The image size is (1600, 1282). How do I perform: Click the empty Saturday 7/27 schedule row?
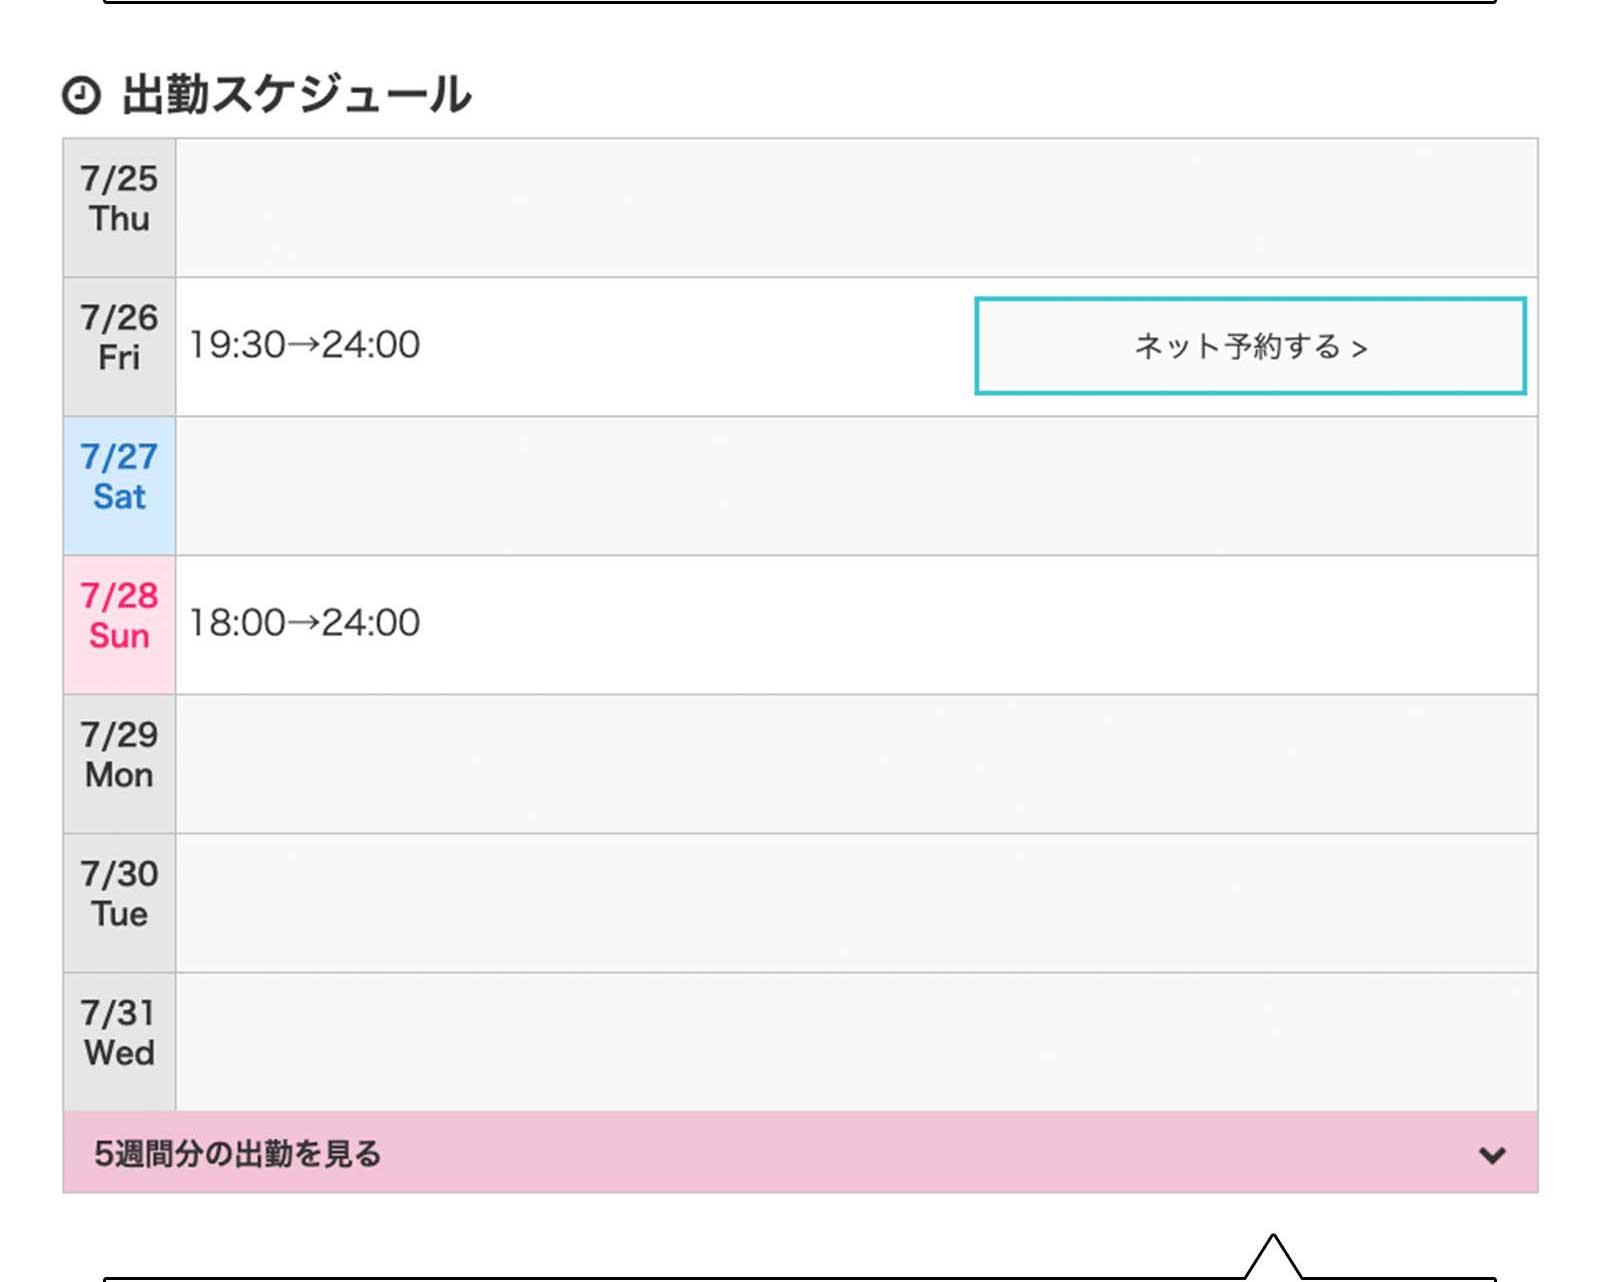click(857, 486)
